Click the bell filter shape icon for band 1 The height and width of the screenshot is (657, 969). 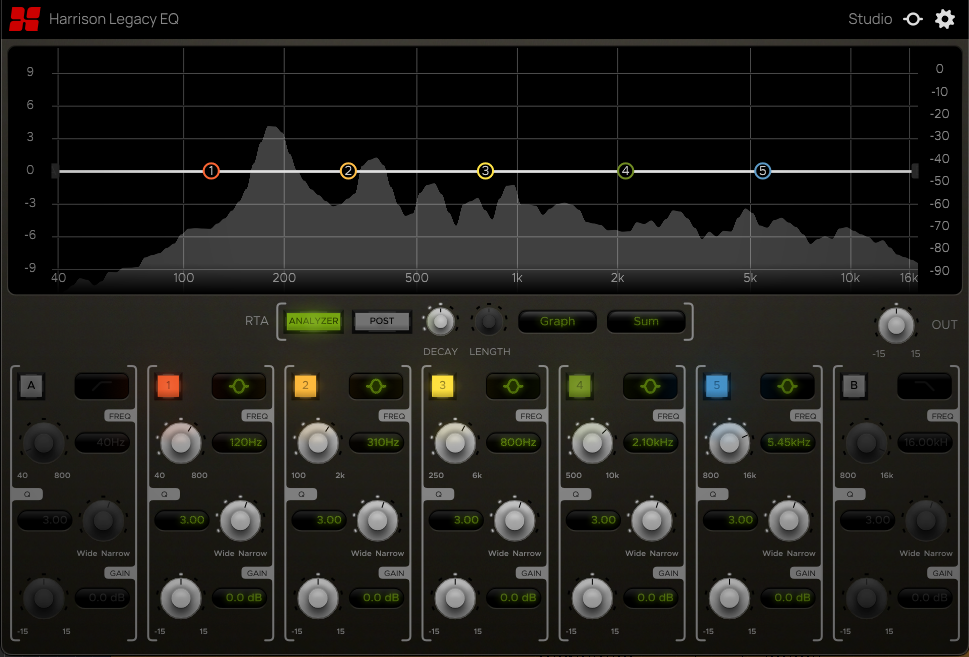pyautogui.click(x=239, y=386)
